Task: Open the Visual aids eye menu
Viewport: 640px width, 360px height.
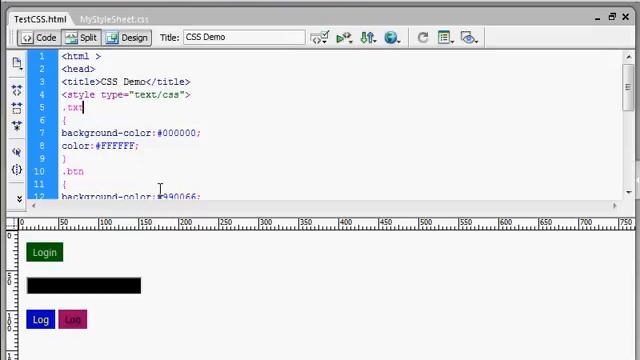Action: coord(469,38)
